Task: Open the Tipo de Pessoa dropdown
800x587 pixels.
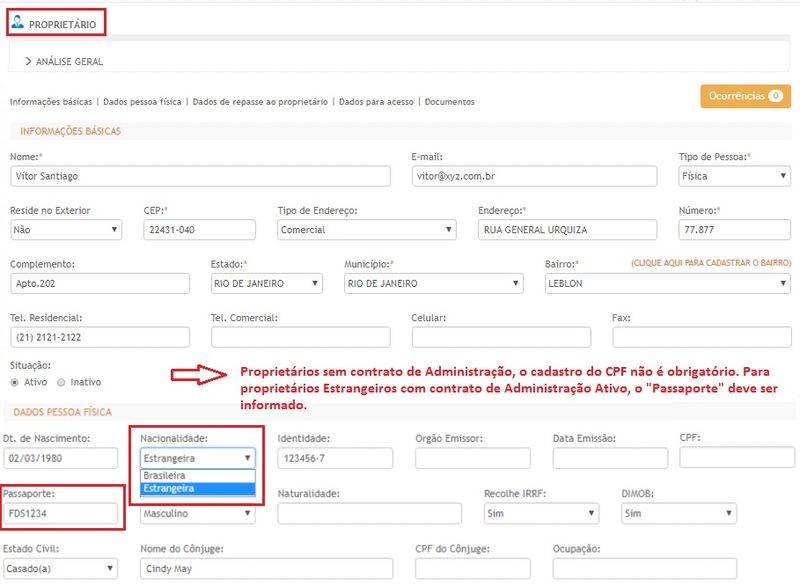Action: point(734,176)
